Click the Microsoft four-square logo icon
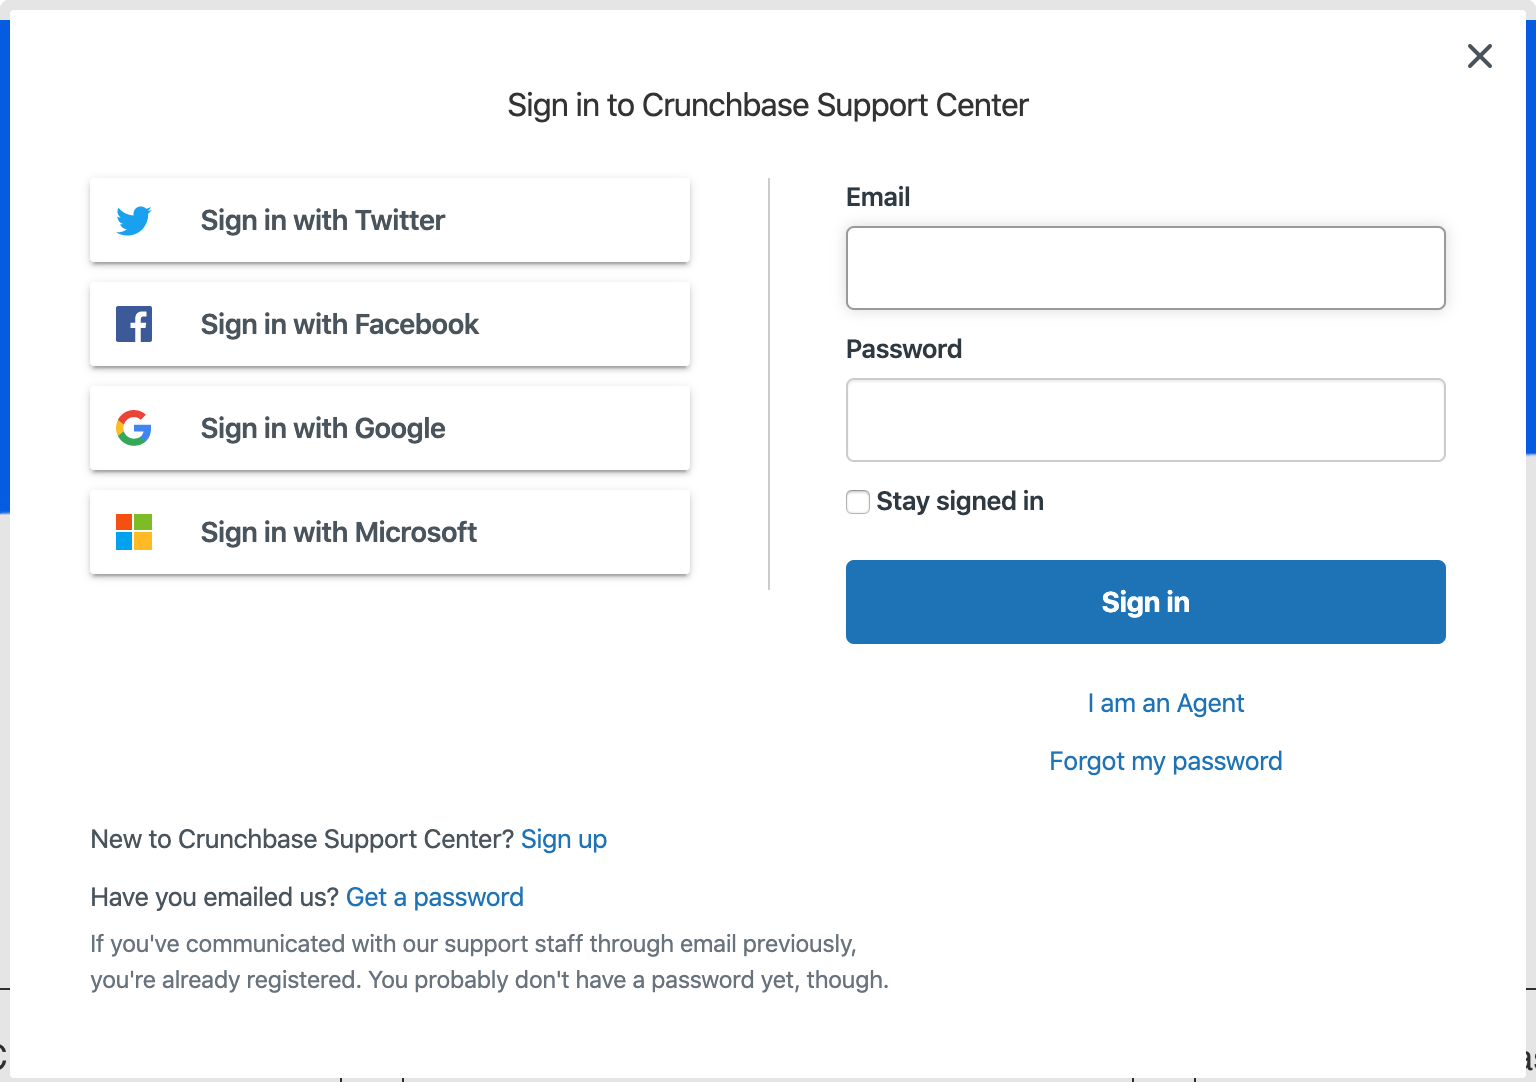This screenshot has height=1082, width=1536. pos(134,532)
